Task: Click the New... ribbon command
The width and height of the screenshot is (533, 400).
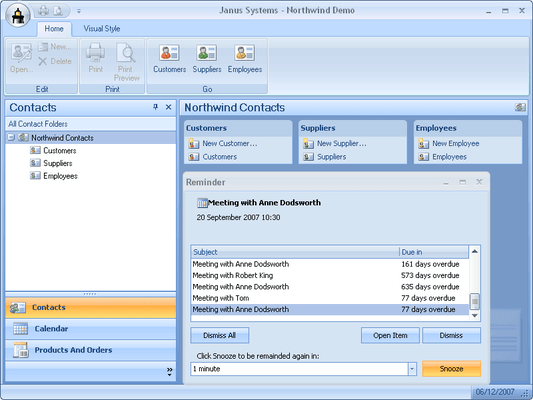Action: (55, 47)
